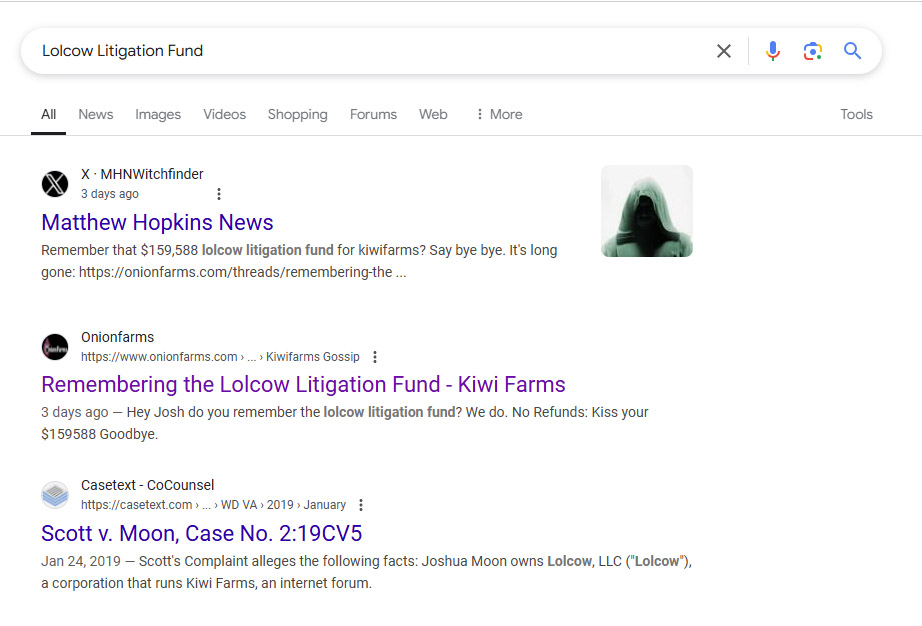Screen dimensions: 922x626
Task: Switch to the Videos tab
Action: [225, 114]
